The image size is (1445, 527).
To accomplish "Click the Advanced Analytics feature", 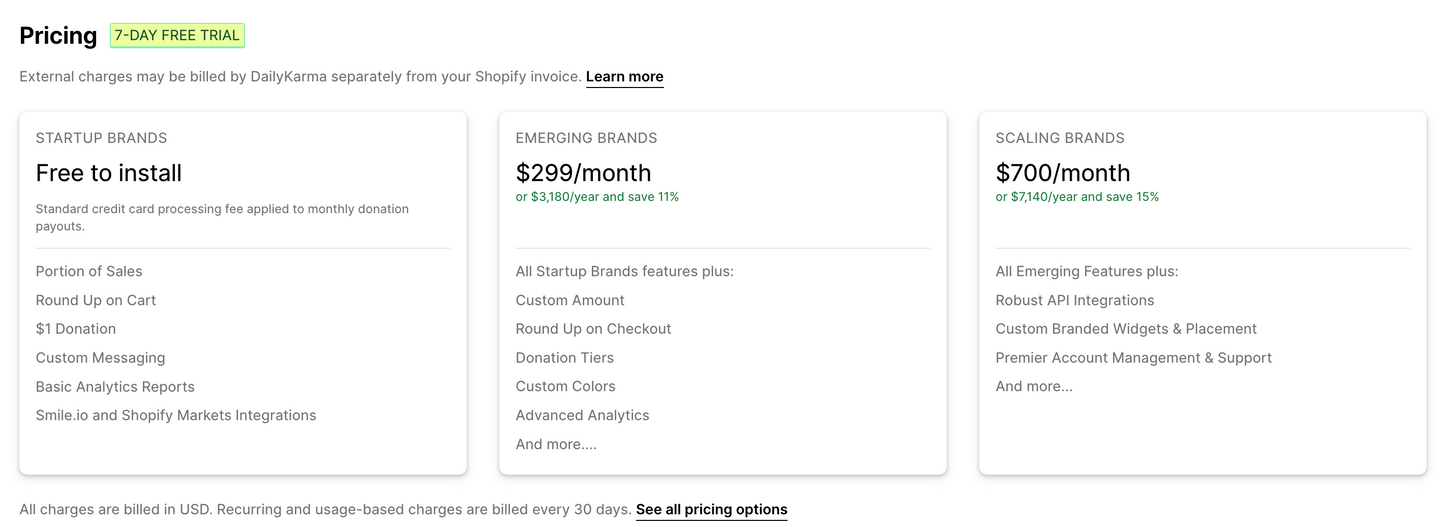I will 582,415.
